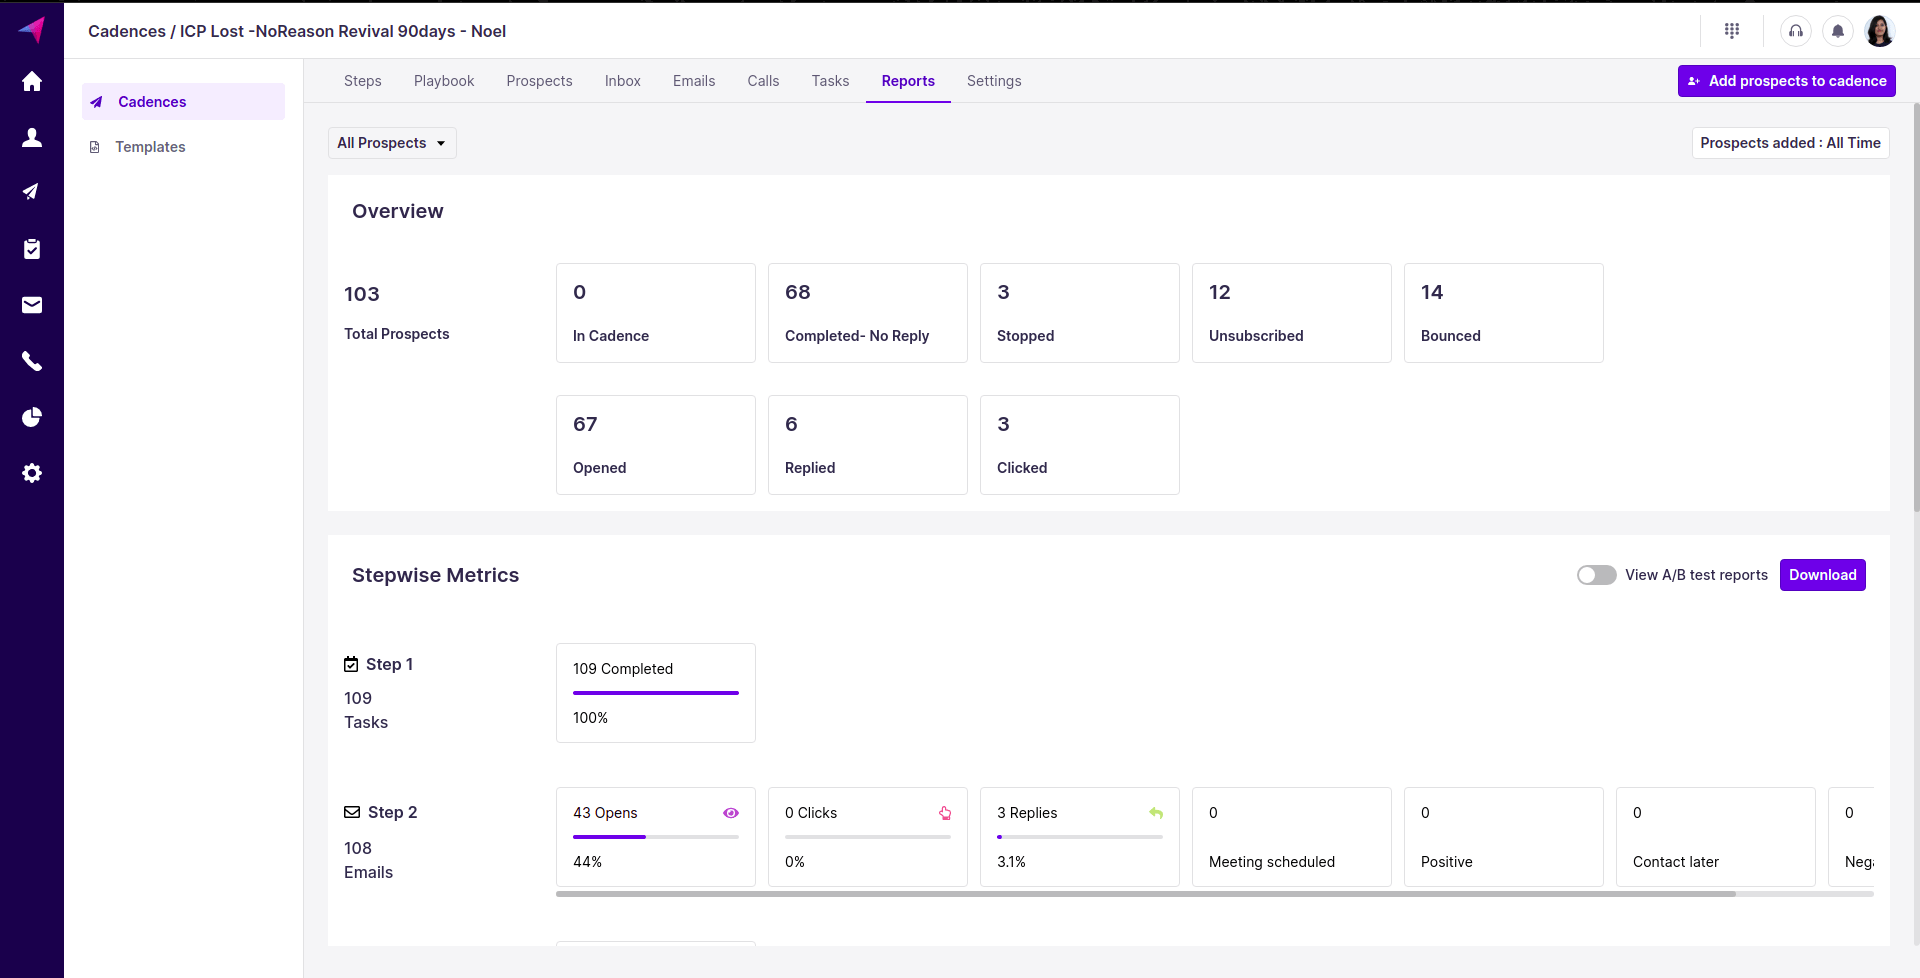This screenshot has width=1920, height=978.
Task: Click the Step 2 horizontal scrollbar
Action: 1145,894
